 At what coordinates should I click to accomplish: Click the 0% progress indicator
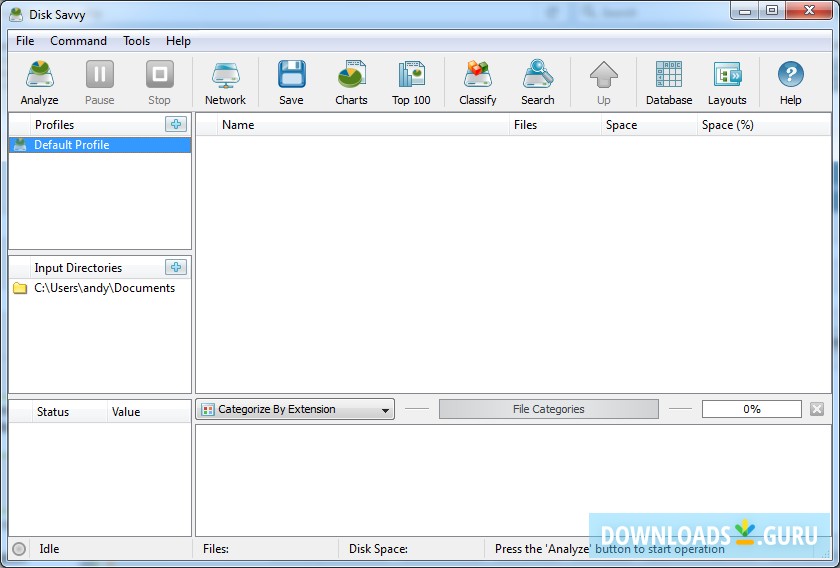pos(752,409)
